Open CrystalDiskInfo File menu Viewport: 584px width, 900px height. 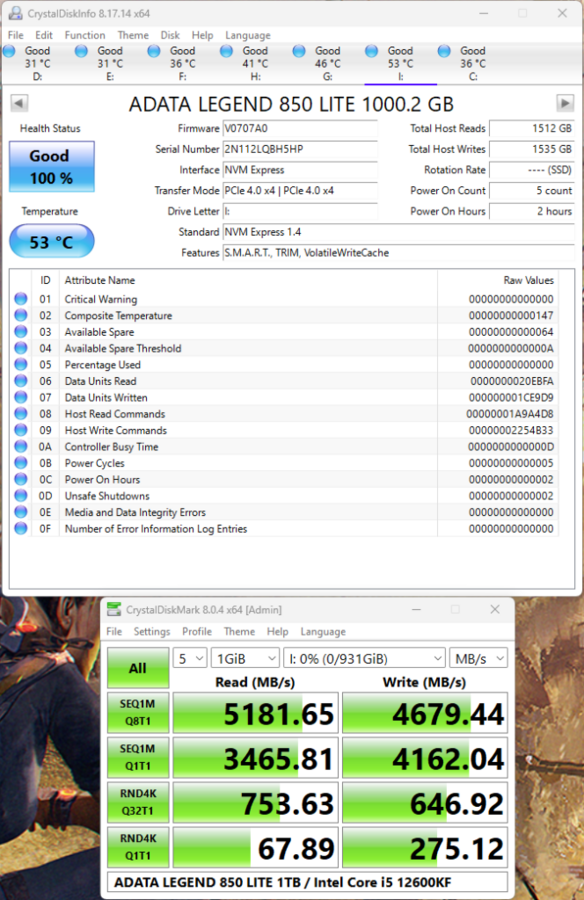16,35
